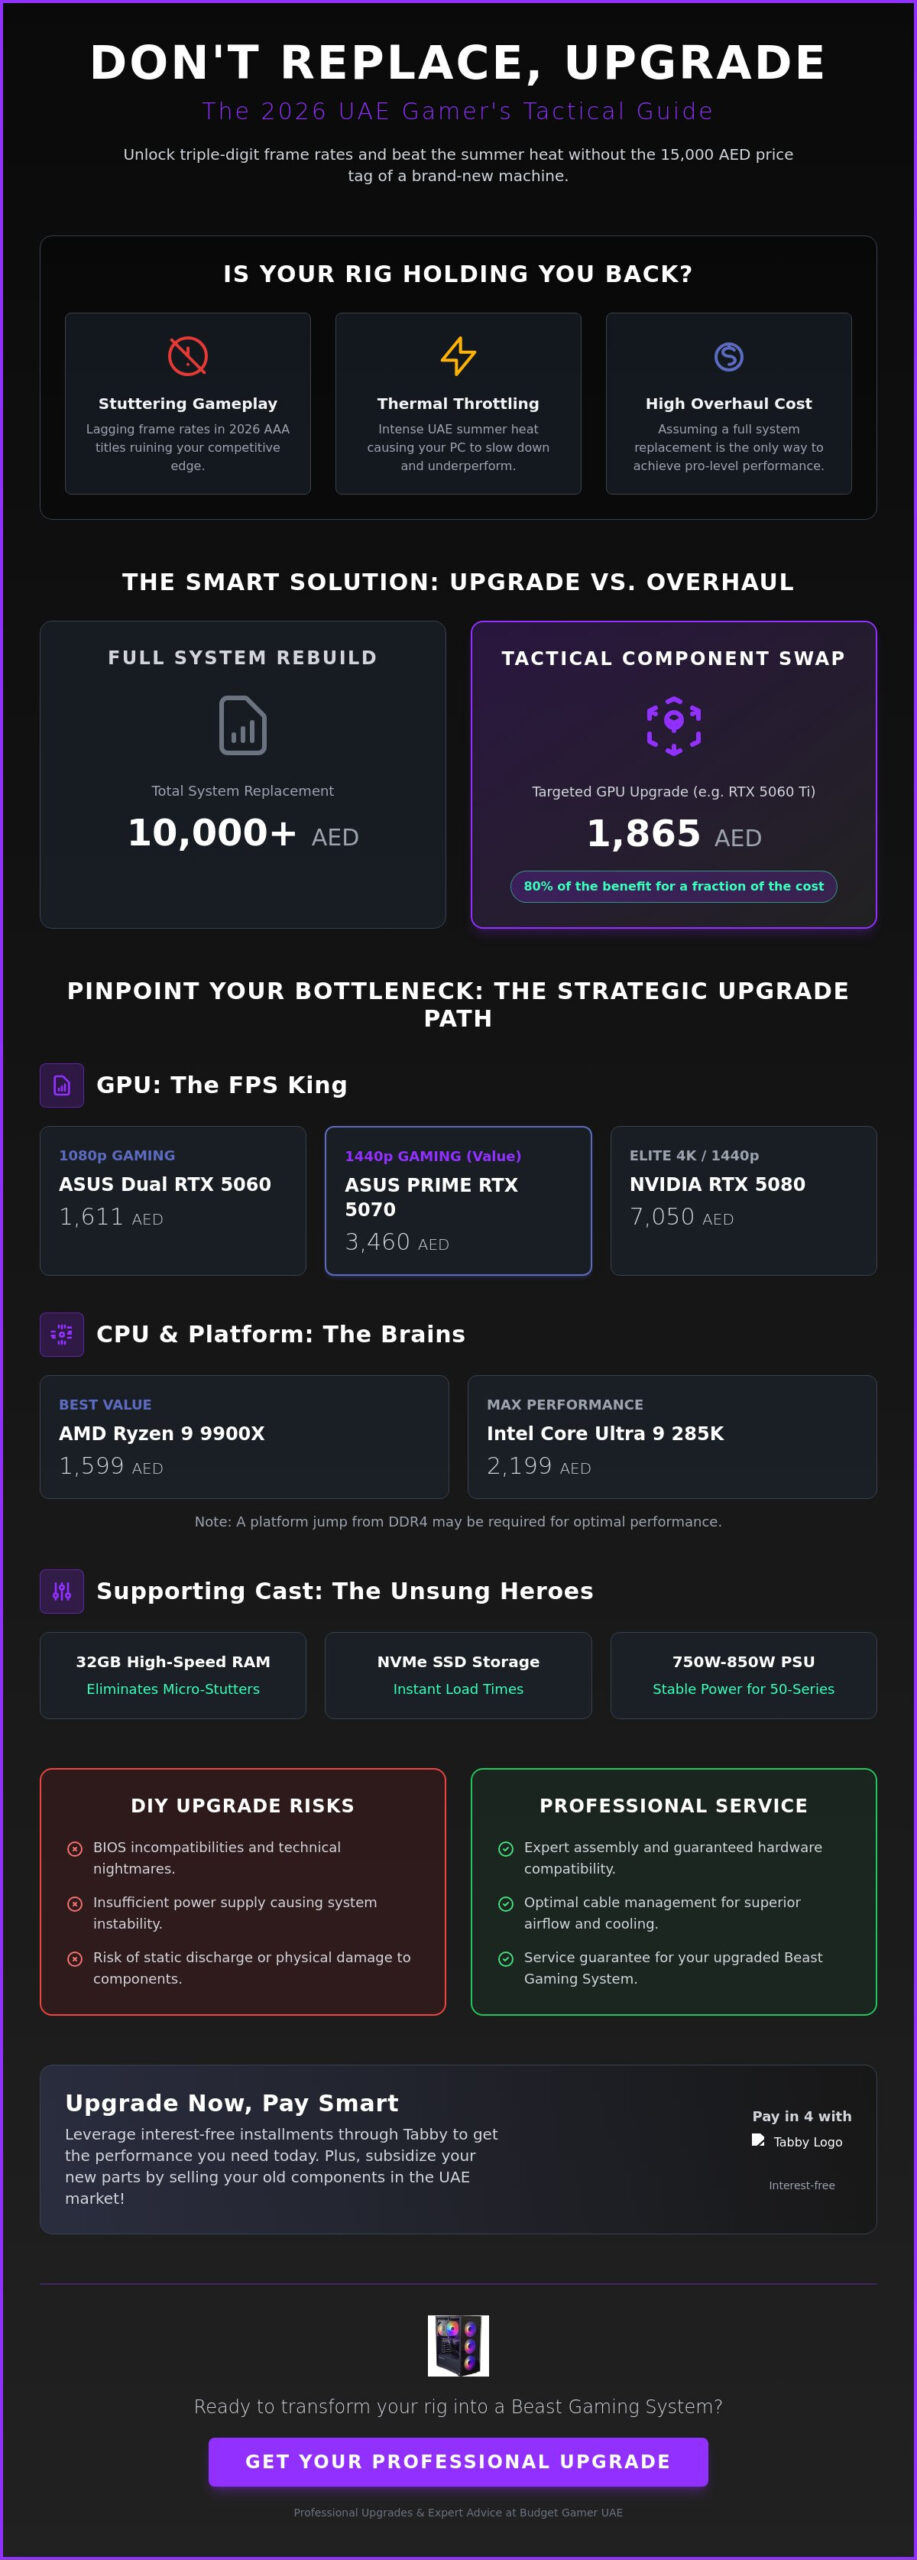
Task: Select the NVIDIA RTX 5080 card
Action: coord(744,1200)
